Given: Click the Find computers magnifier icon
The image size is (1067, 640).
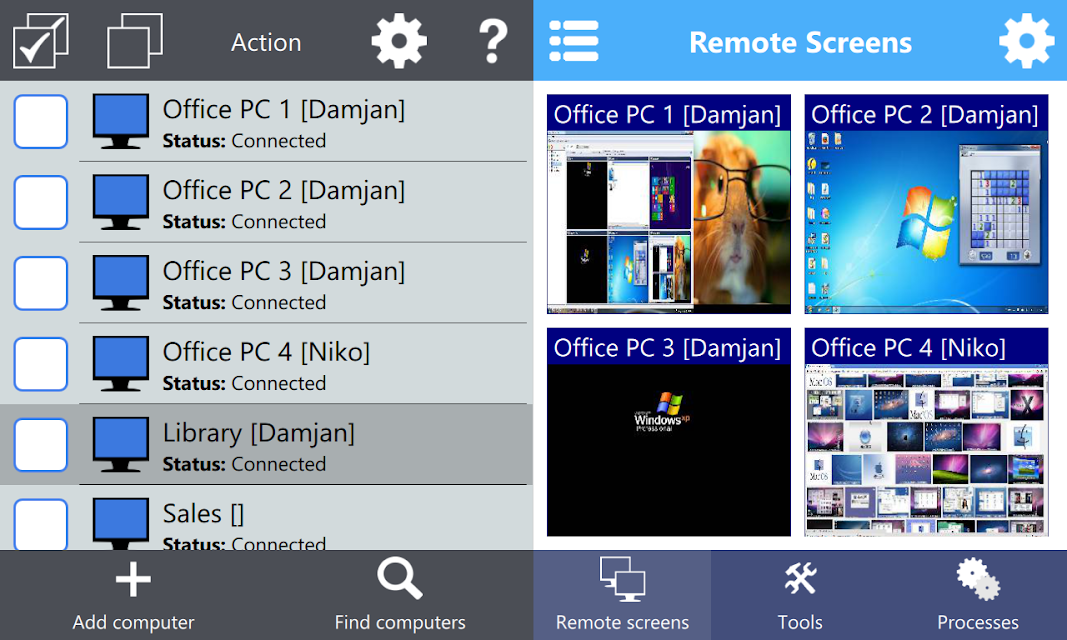Looking at the screenshot, I should tap(400, 579).
